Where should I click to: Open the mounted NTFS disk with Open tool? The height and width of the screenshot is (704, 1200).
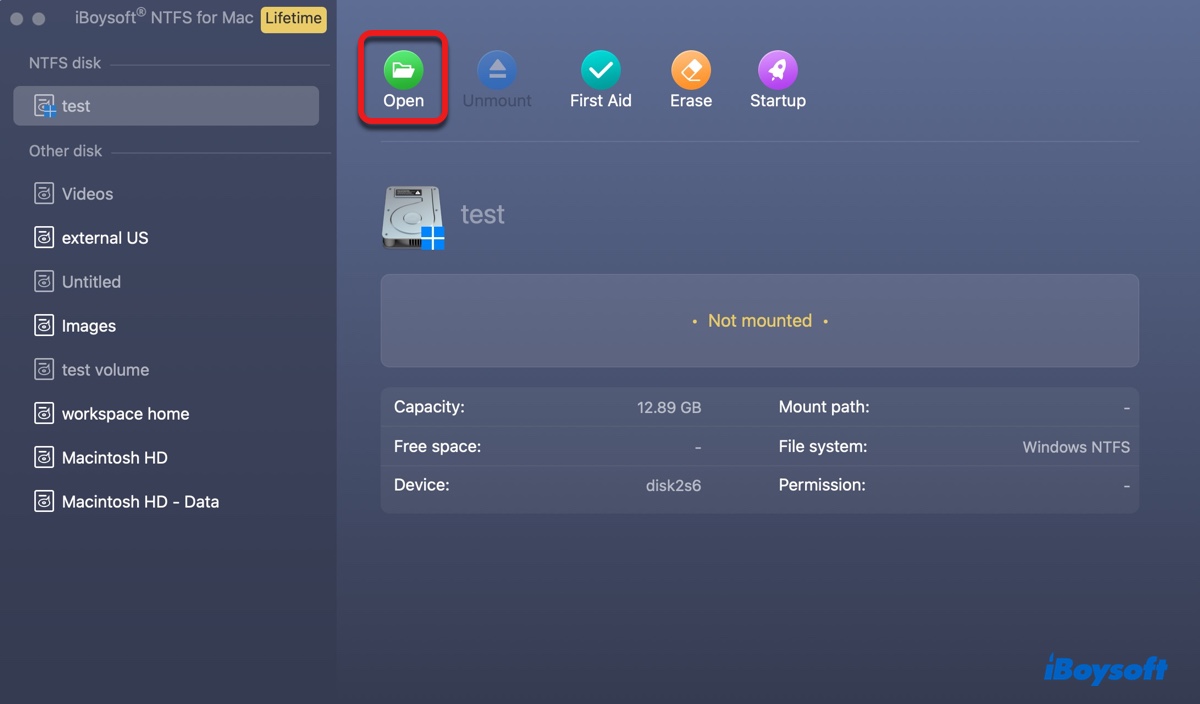coord(402,79)
